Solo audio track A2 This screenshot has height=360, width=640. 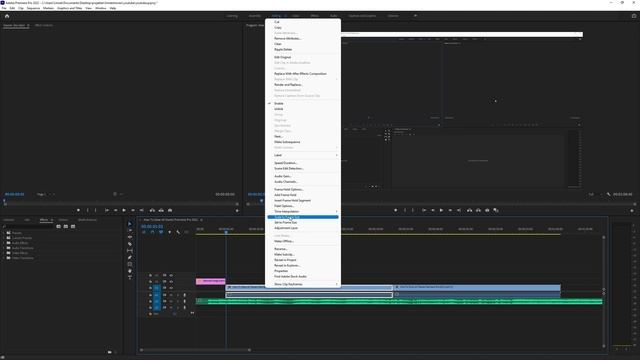tap(178, 301)
